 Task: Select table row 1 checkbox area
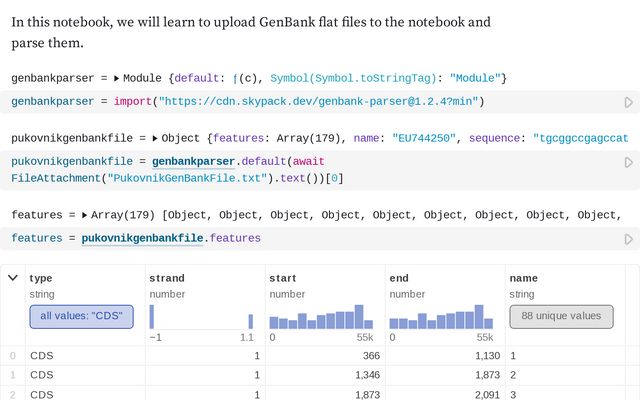click(13, 375)
